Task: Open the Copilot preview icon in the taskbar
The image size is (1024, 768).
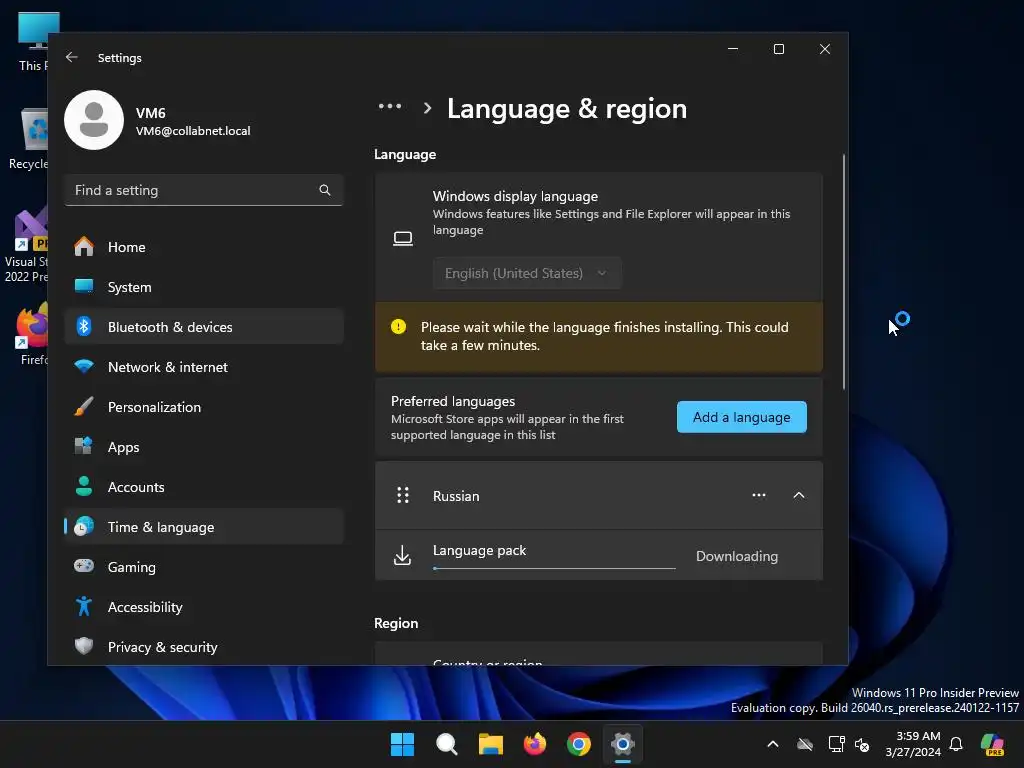Action: 992,744
